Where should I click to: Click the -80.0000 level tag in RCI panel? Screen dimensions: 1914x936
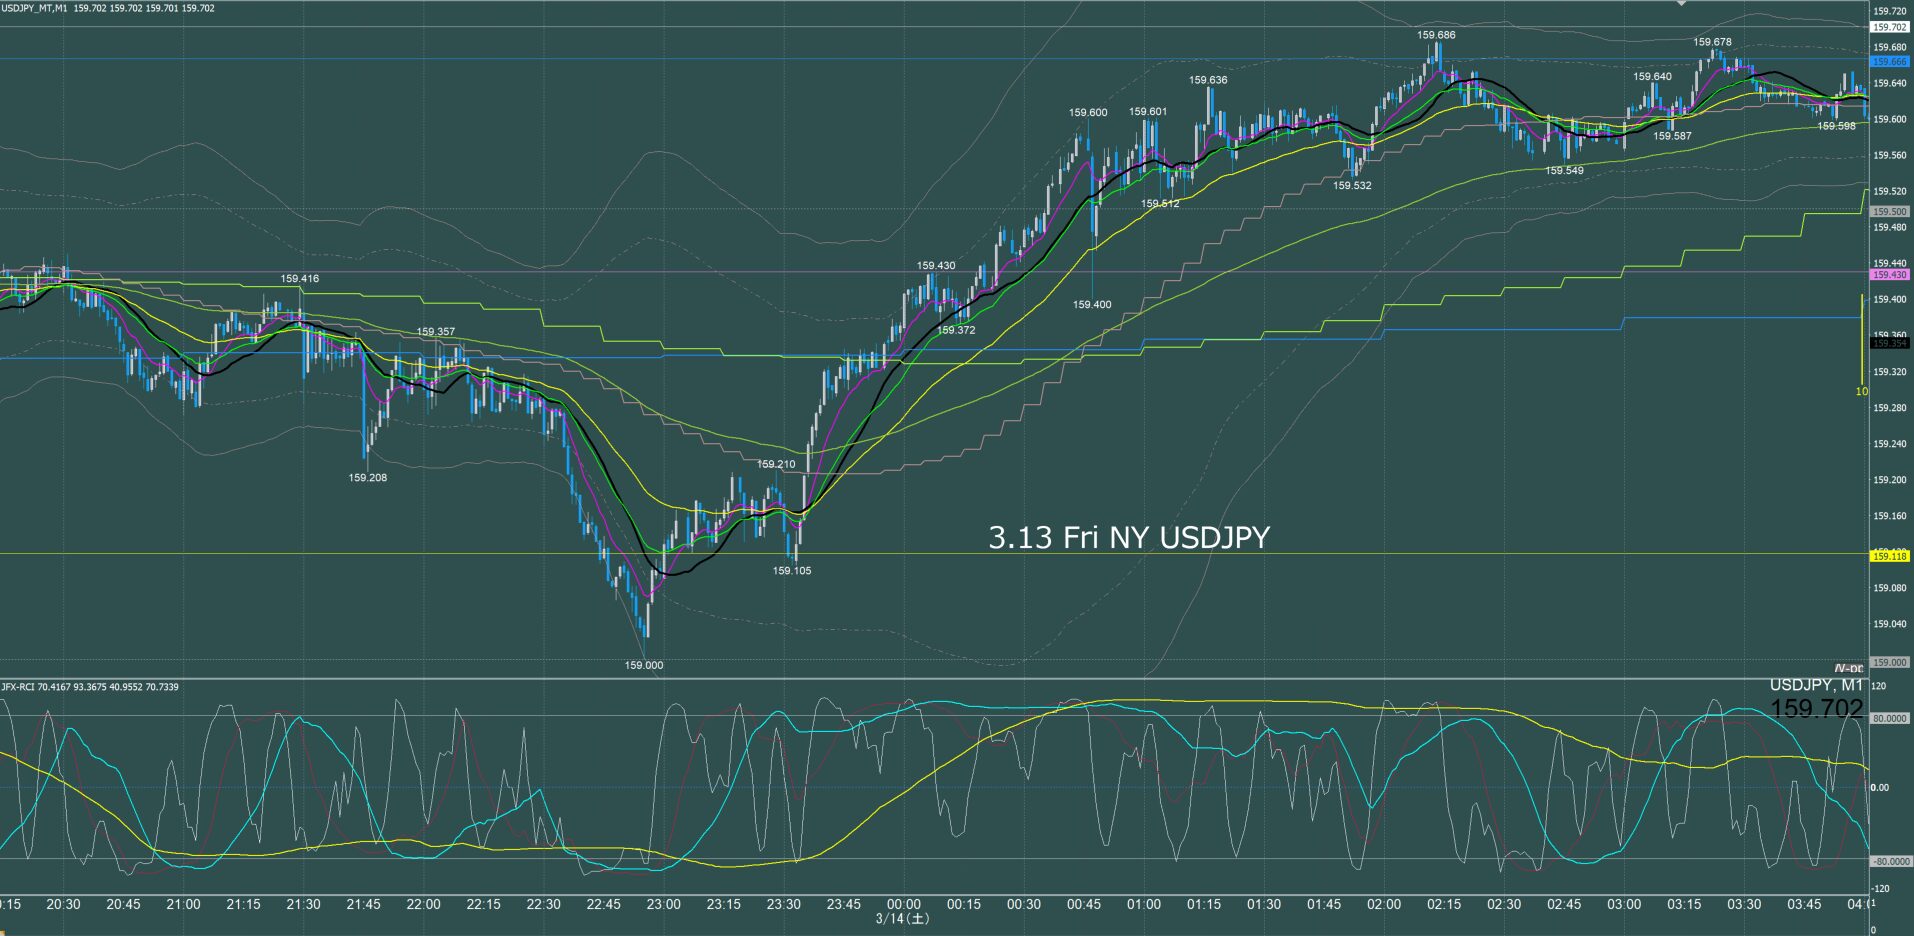tap(1889, 861)
